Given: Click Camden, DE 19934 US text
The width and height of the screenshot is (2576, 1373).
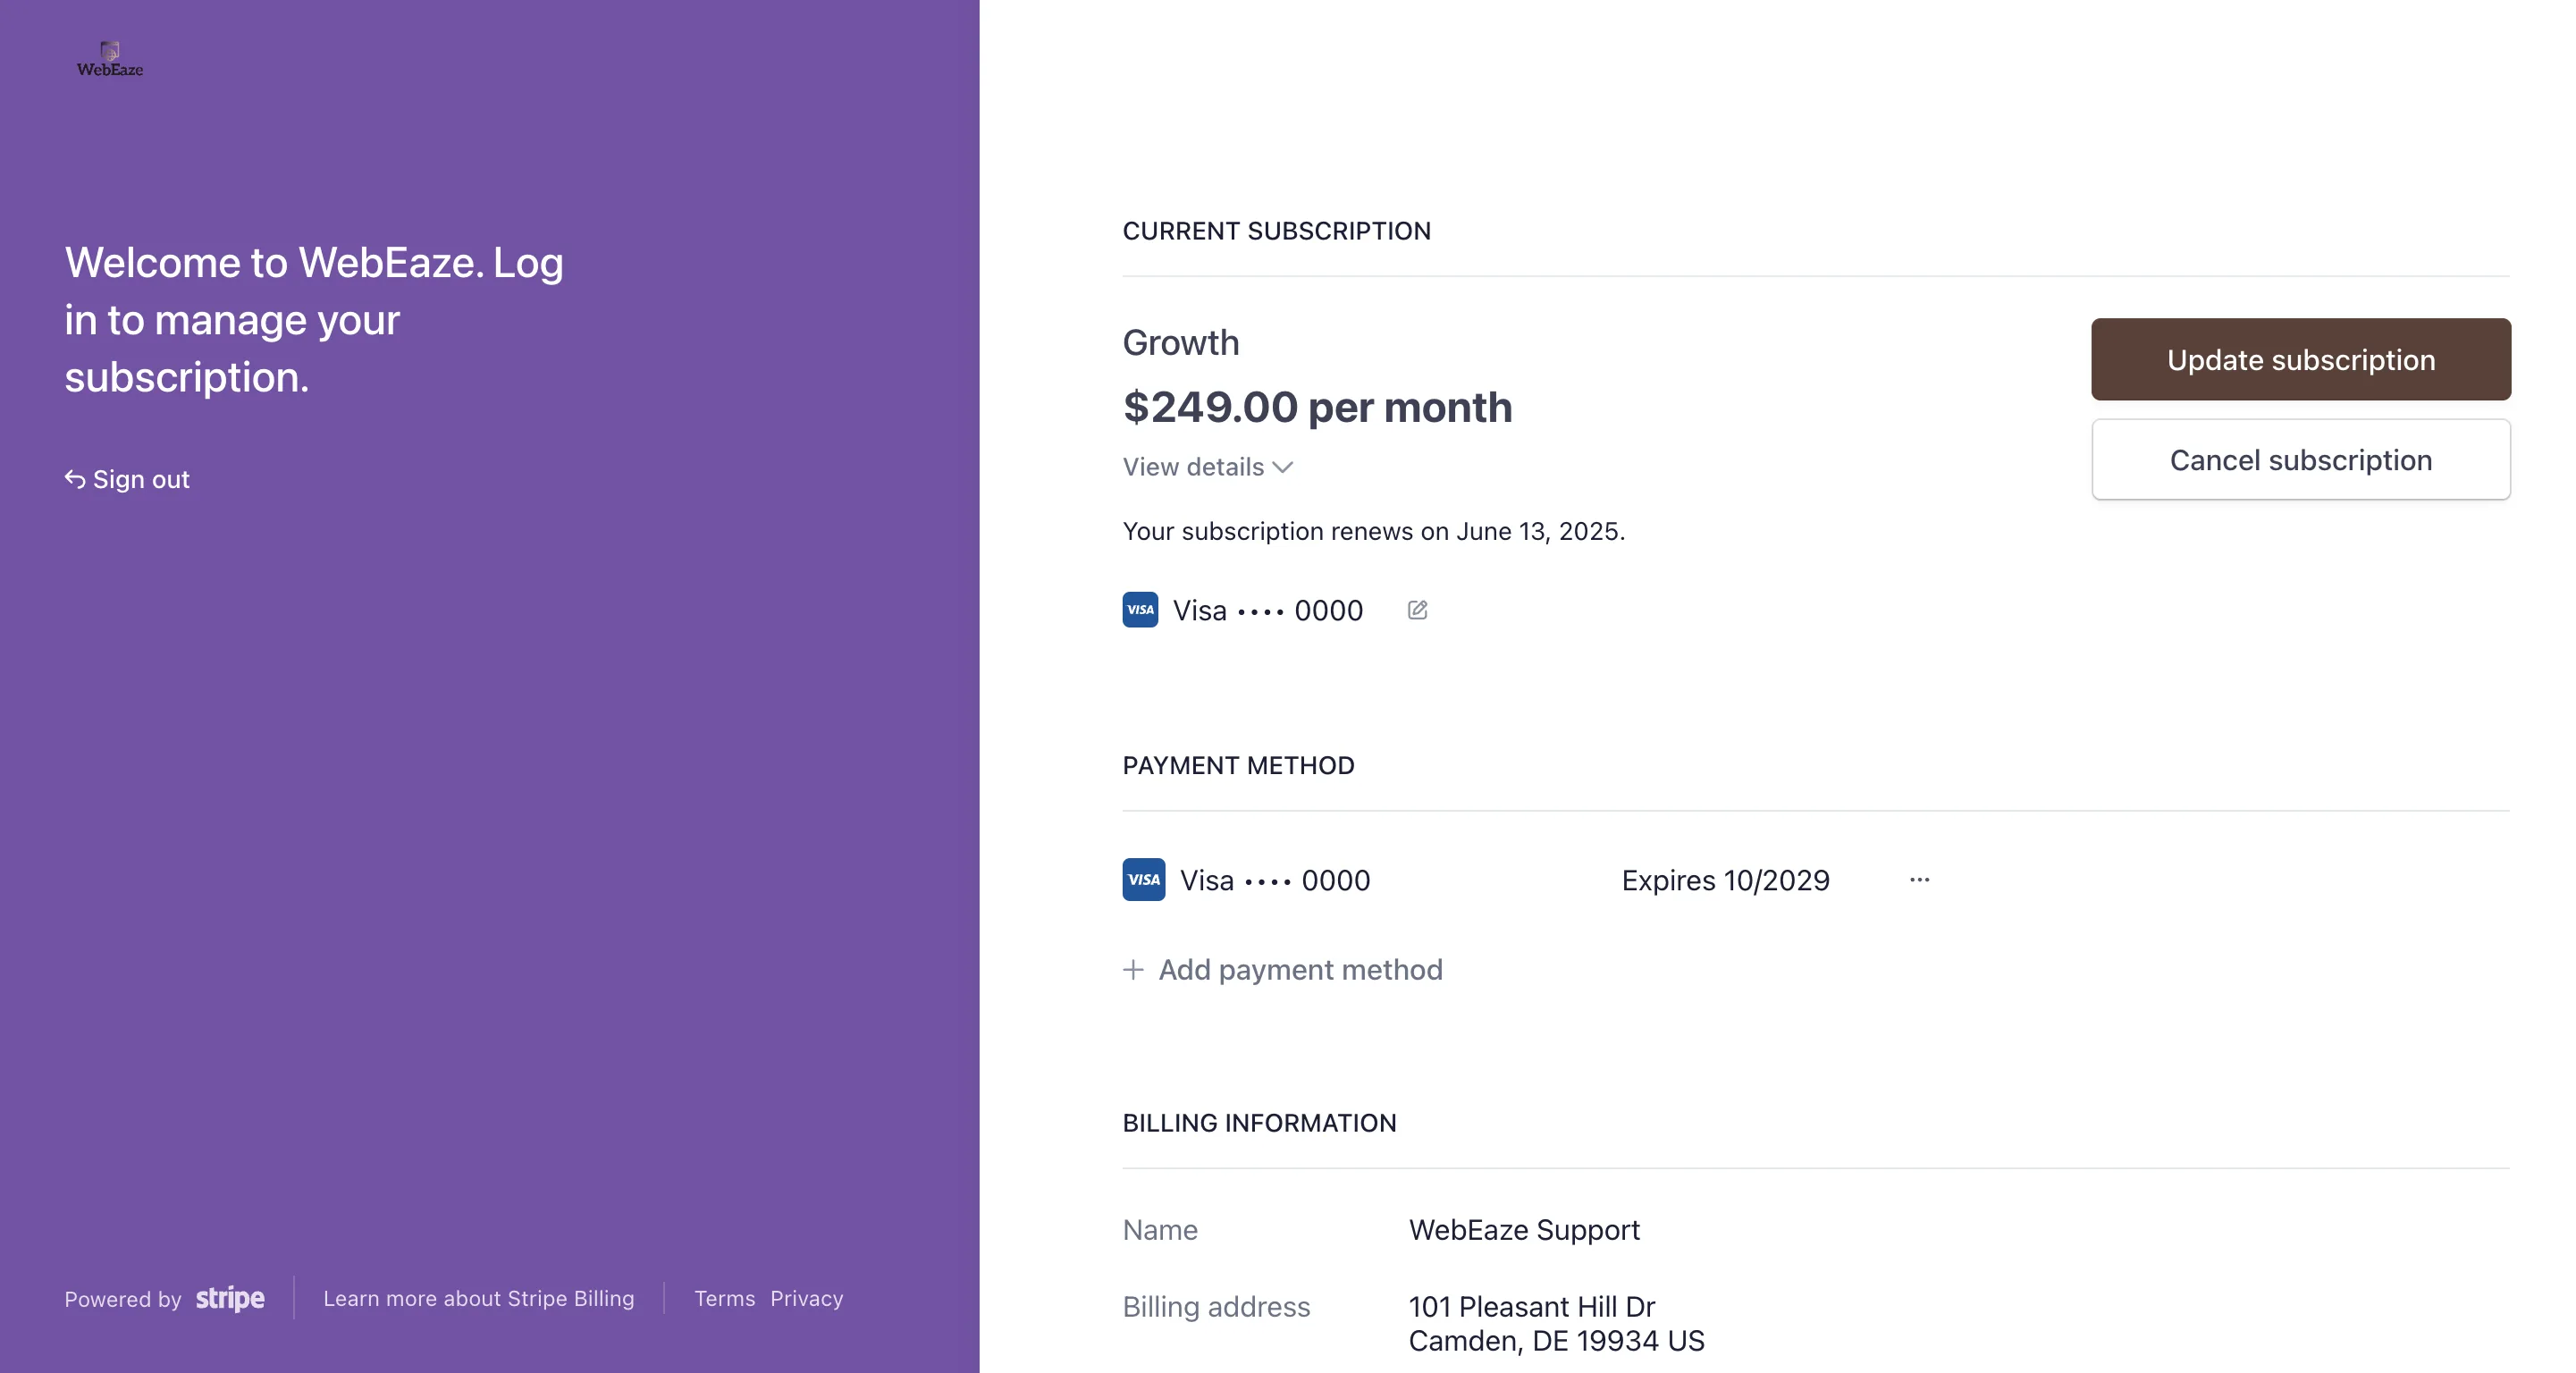Looking at the screenshot, I should (1556, 1340).
